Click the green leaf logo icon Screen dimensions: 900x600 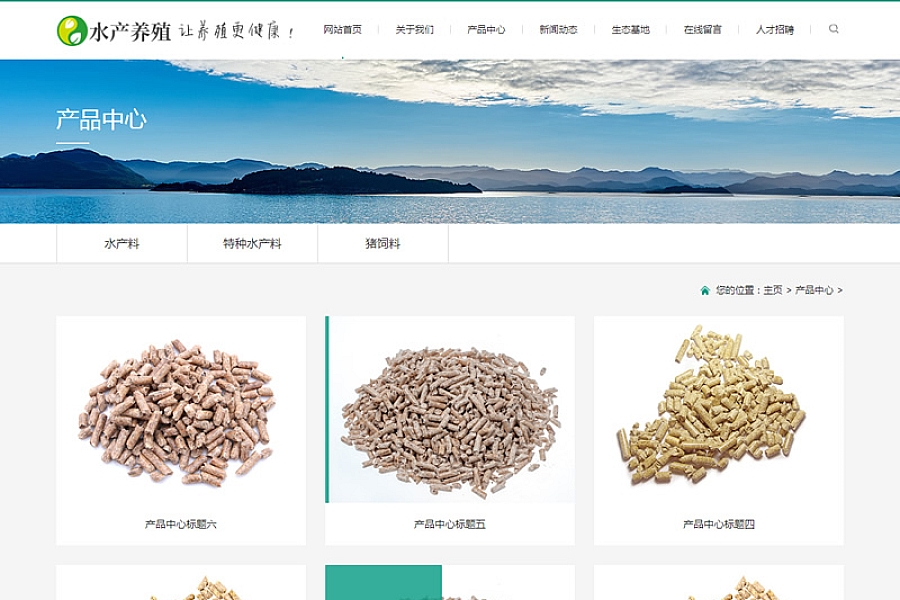pyautogui.click(x=72, y=30)
